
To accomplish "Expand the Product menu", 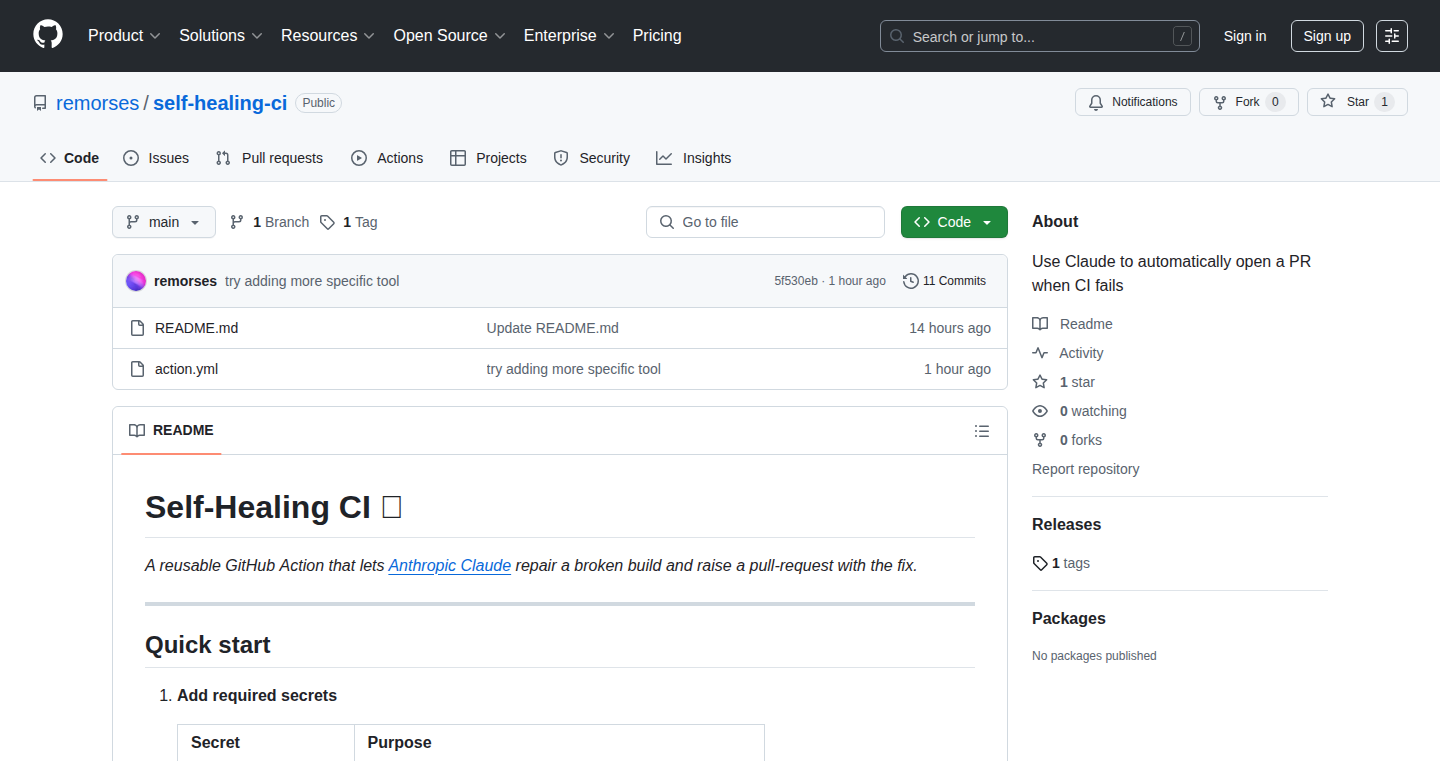I will 124,36.
